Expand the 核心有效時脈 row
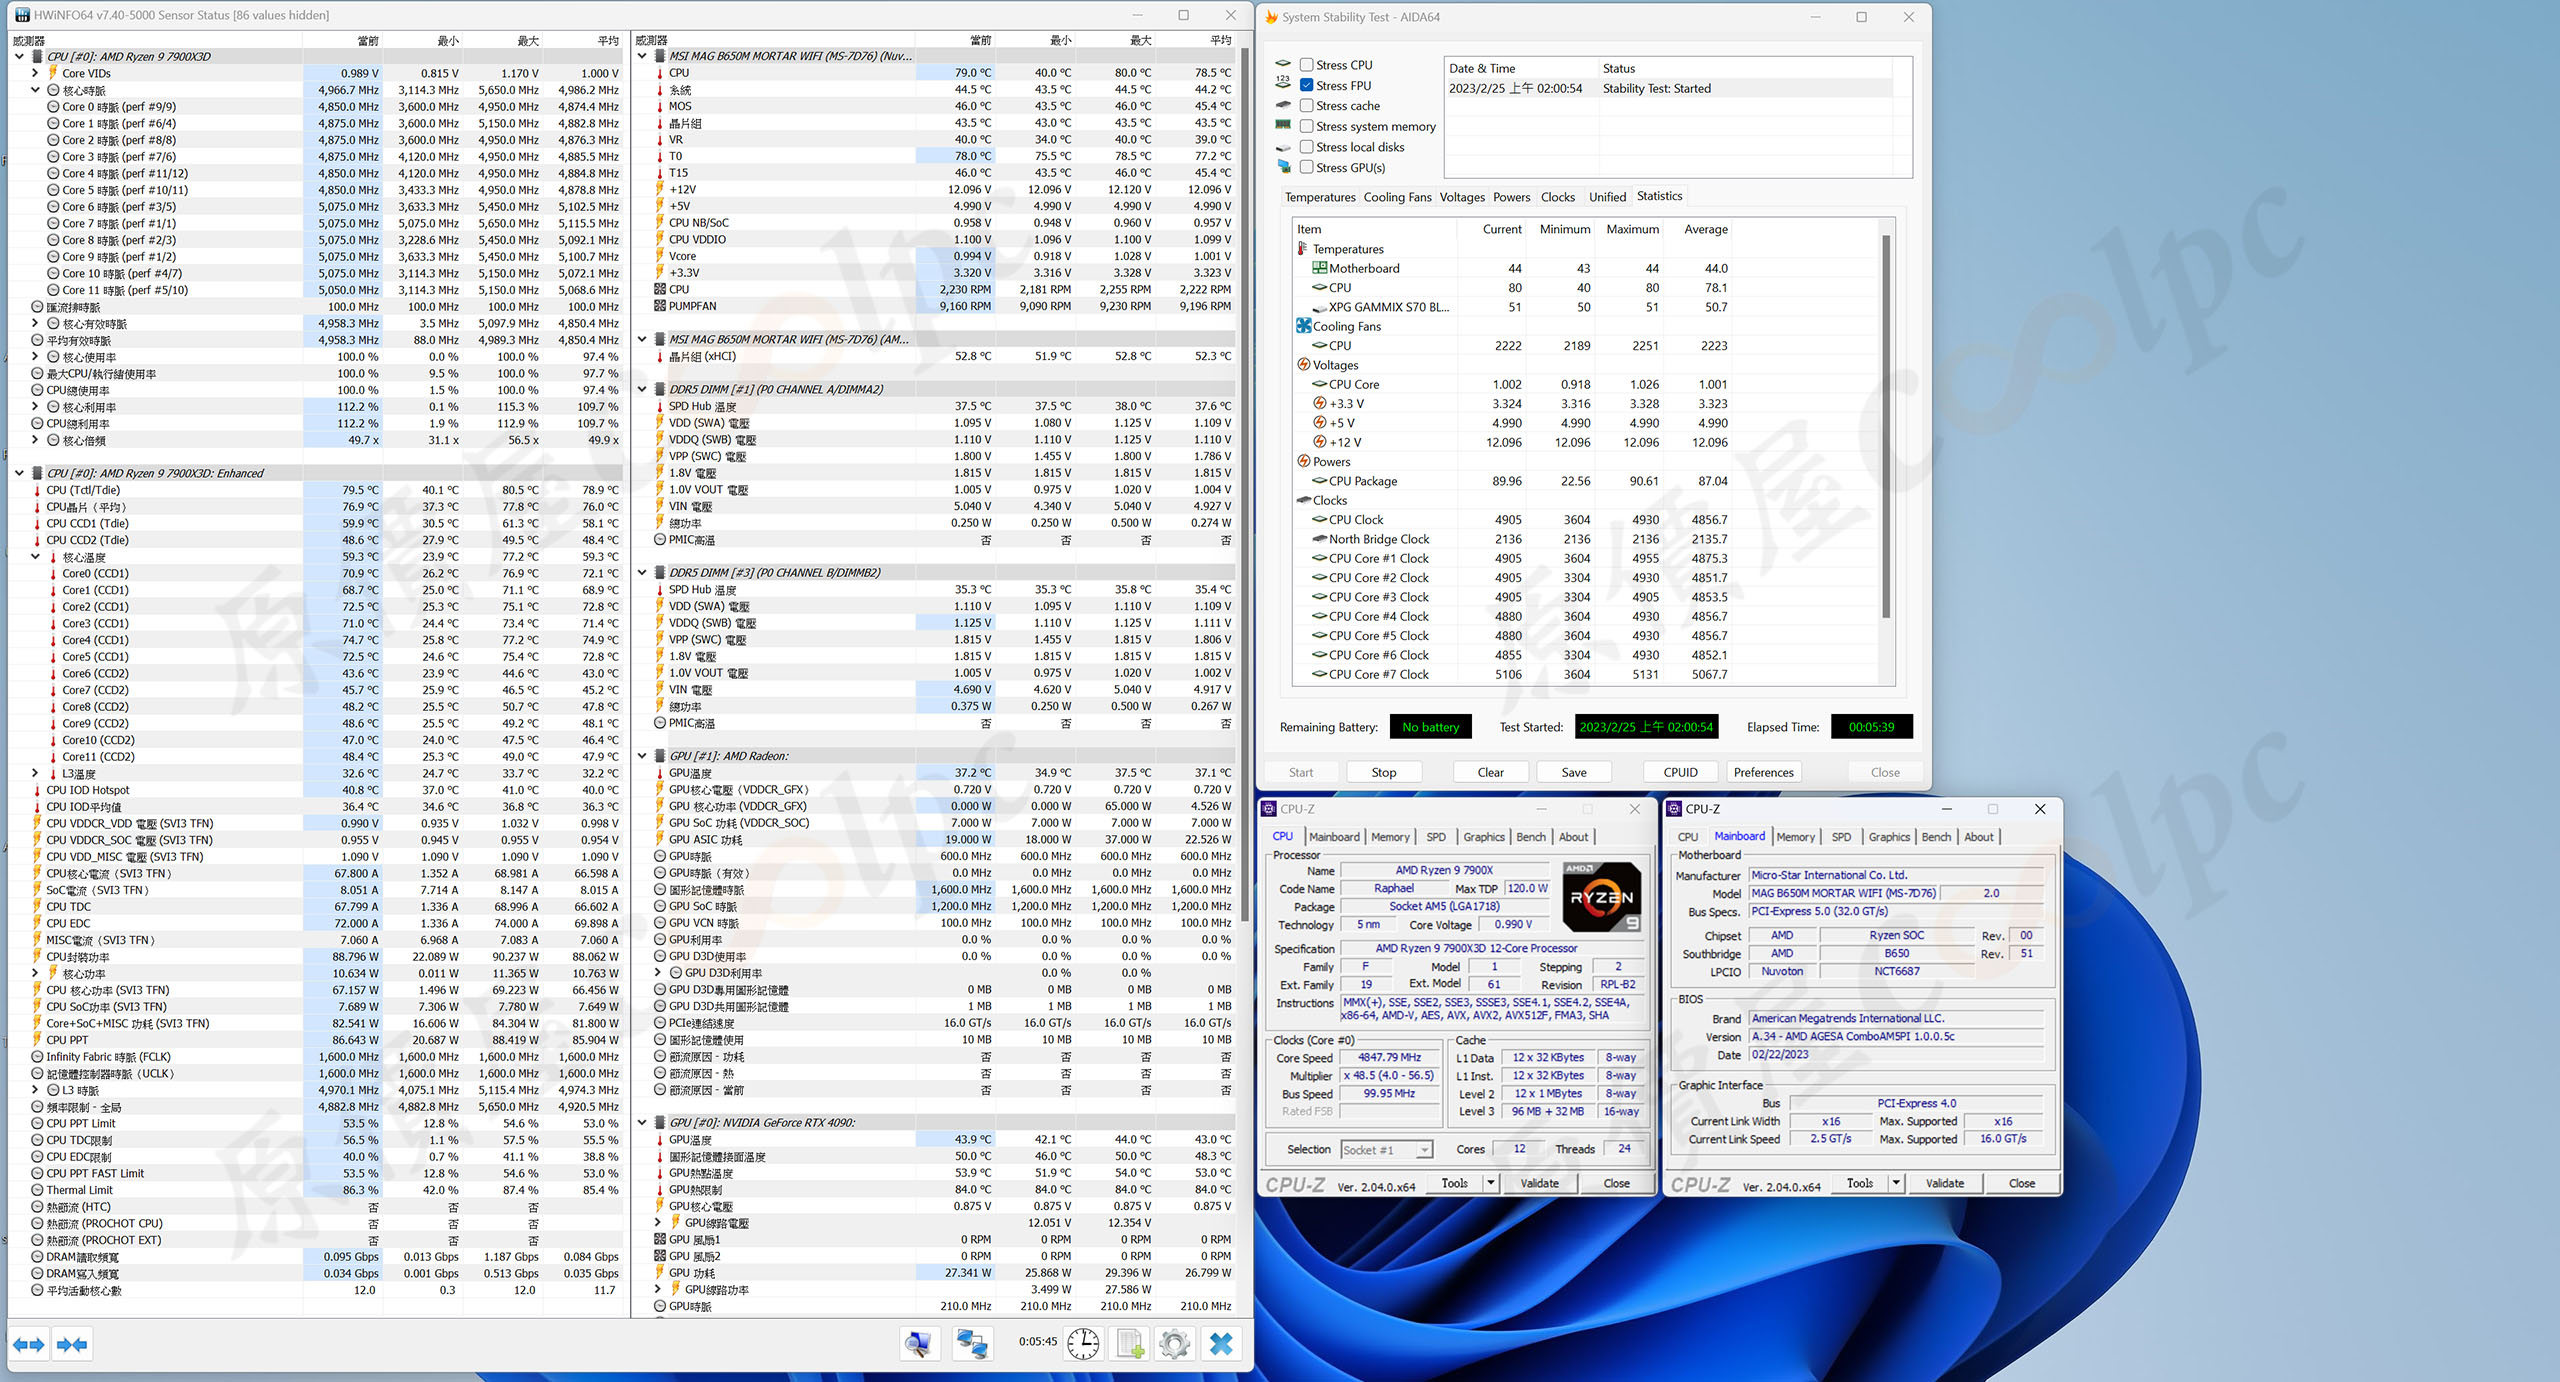 point(35,323)
